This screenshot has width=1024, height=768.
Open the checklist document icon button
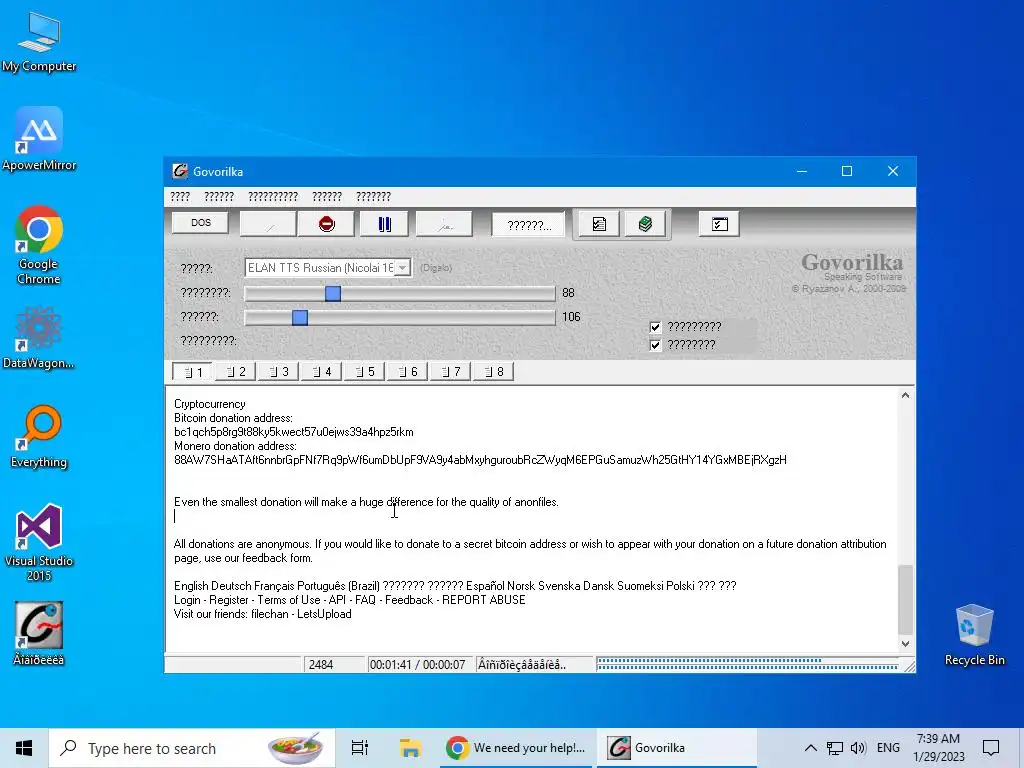point(599,224)
